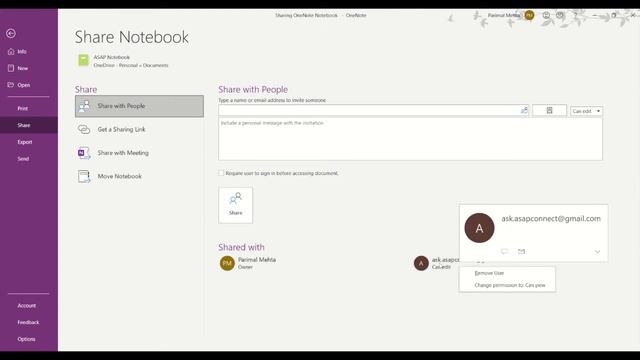The height and width of the screenshot is (360, 640).
Task: Choose the Share with People option
Action: pyautogui.click(x=139, y=106)
